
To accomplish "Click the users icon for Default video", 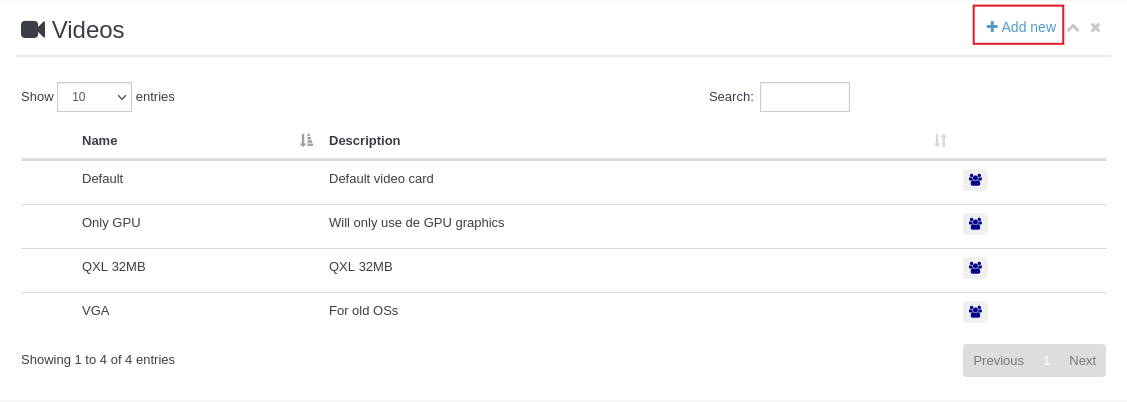I will 975,180.
